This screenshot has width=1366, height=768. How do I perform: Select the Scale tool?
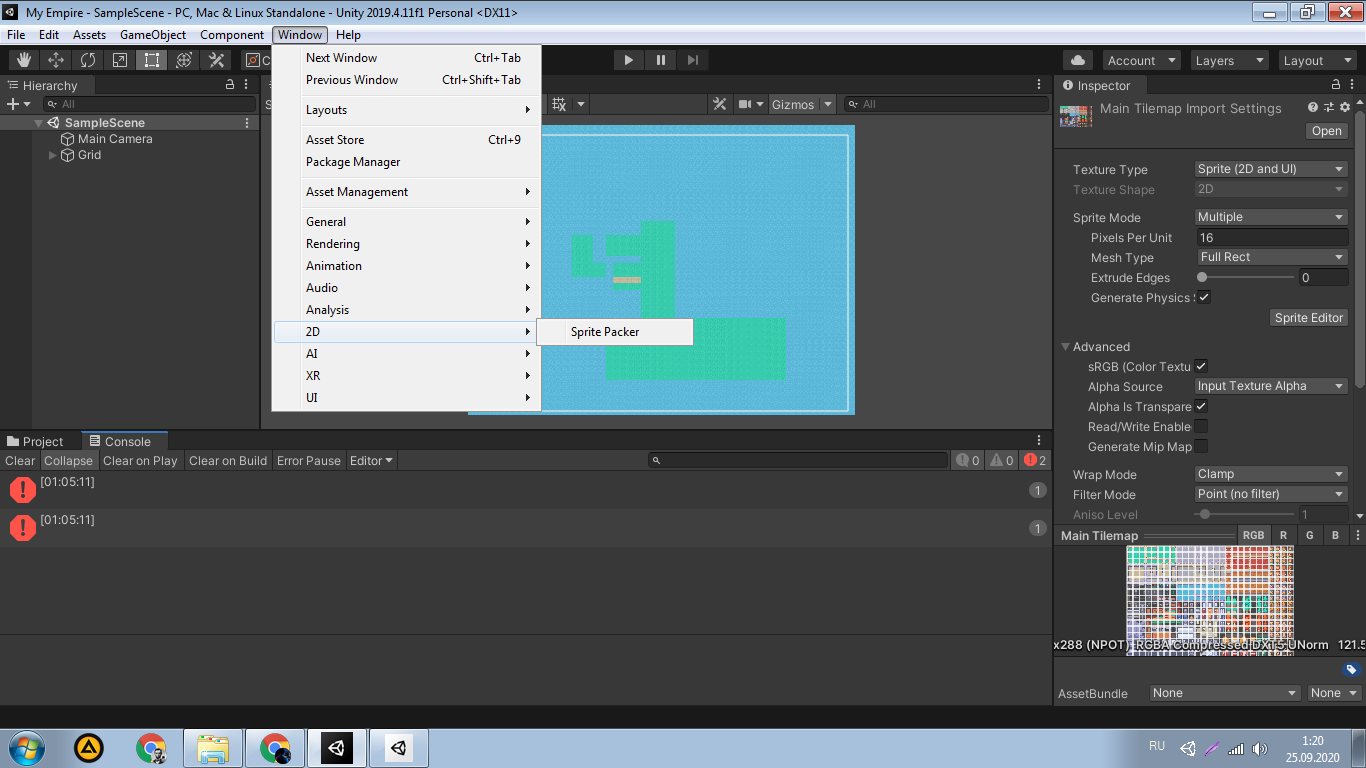(120, 60)
